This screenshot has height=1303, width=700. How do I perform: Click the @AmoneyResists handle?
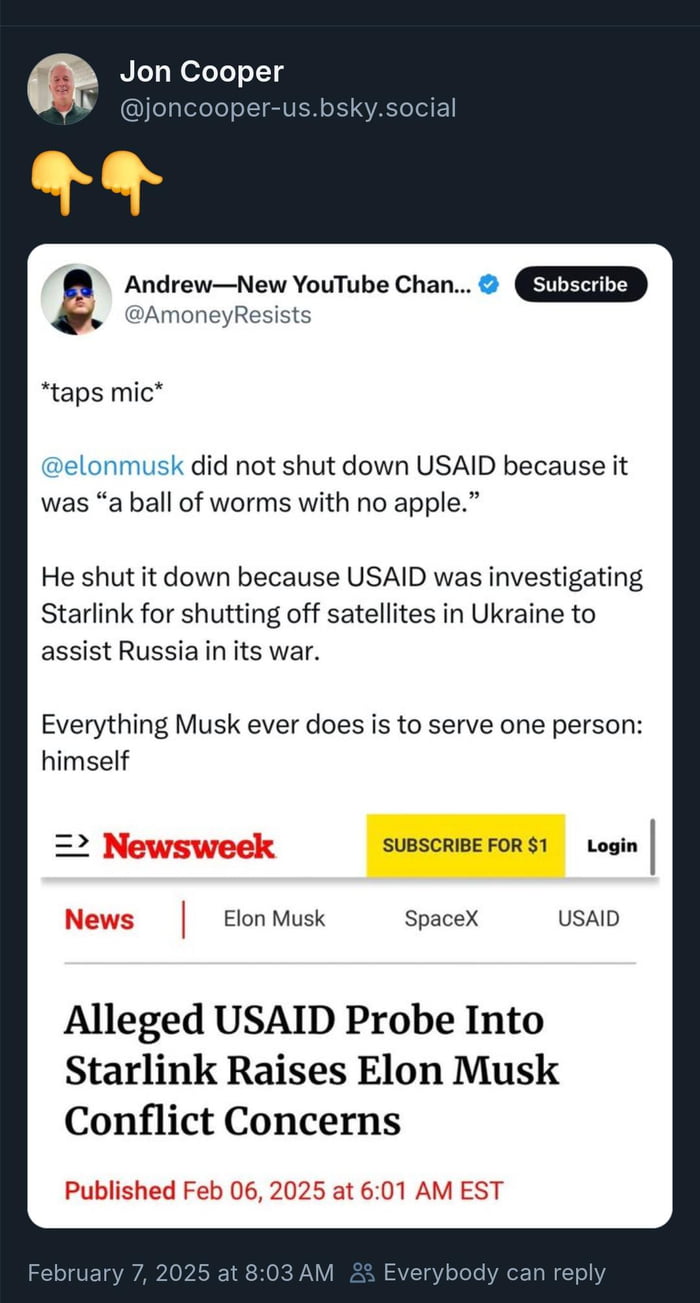pyautogui.click(x=217, y=315)
